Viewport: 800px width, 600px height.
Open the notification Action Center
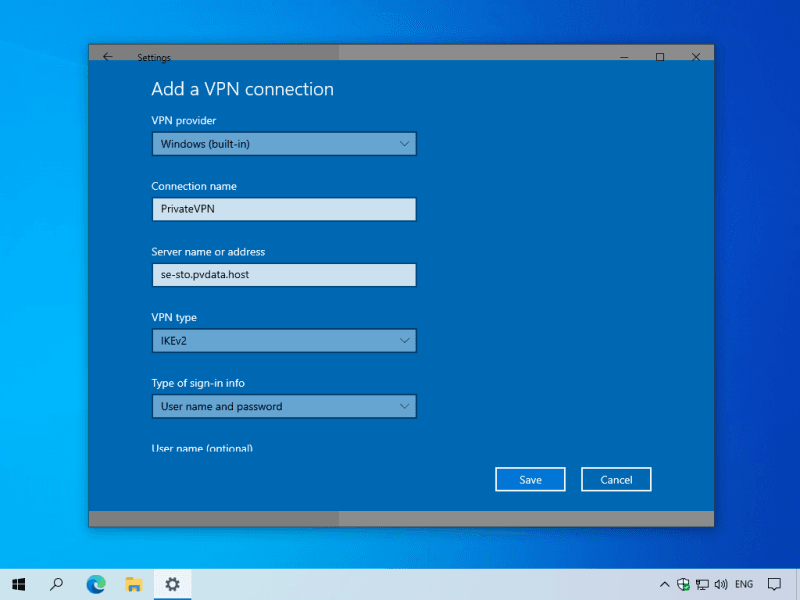[774, 584]
